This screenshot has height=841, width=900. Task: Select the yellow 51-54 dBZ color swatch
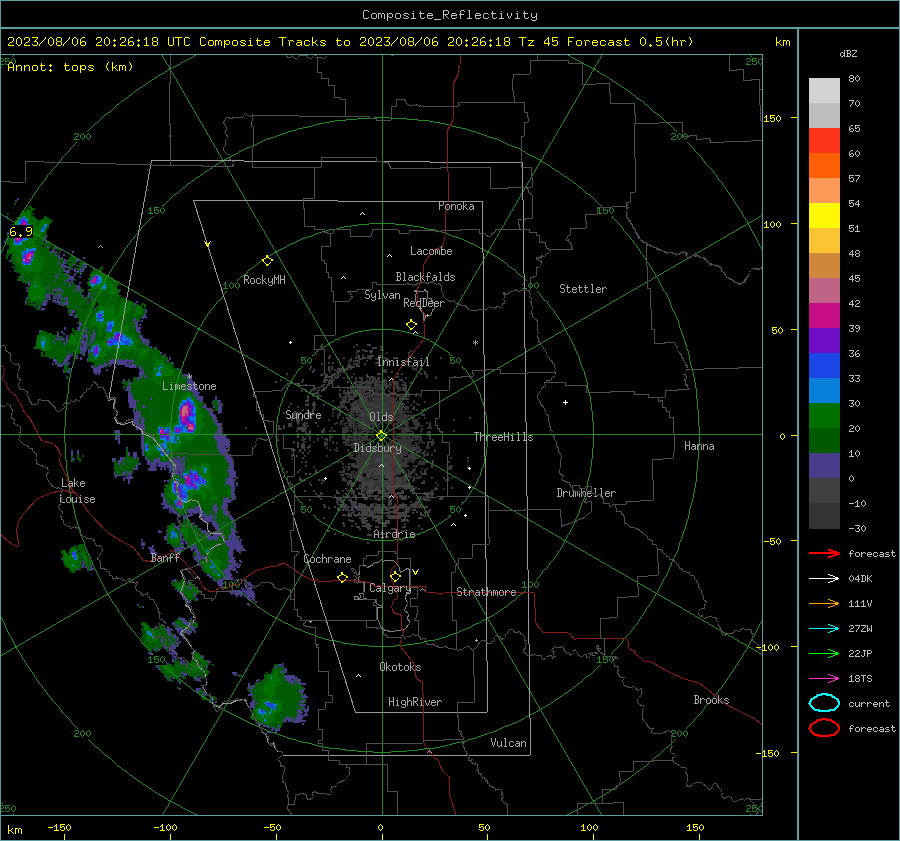click(824, 216)
